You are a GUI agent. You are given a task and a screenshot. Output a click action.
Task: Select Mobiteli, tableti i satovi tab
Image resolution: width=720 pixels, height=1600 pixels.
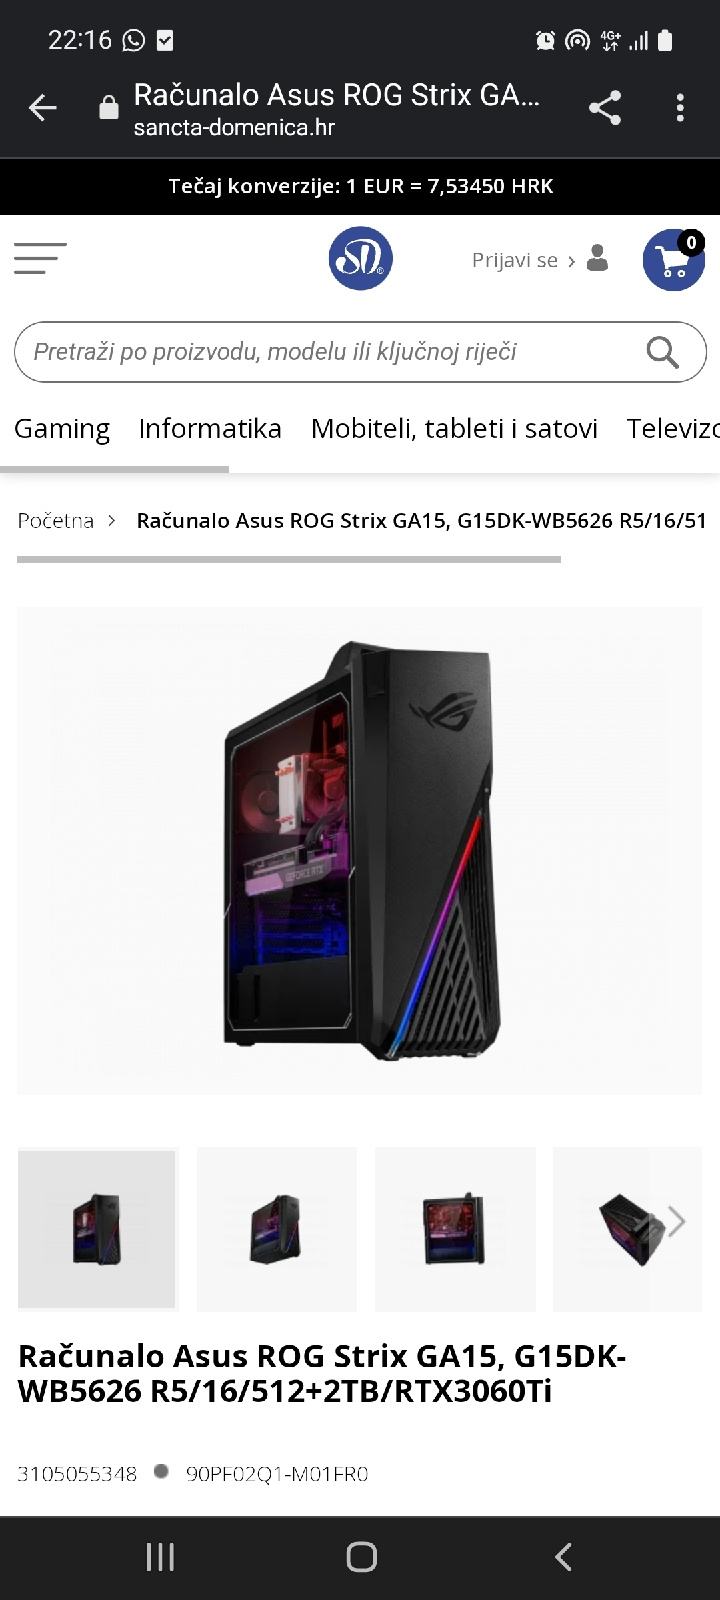click(x=454, y=428)
